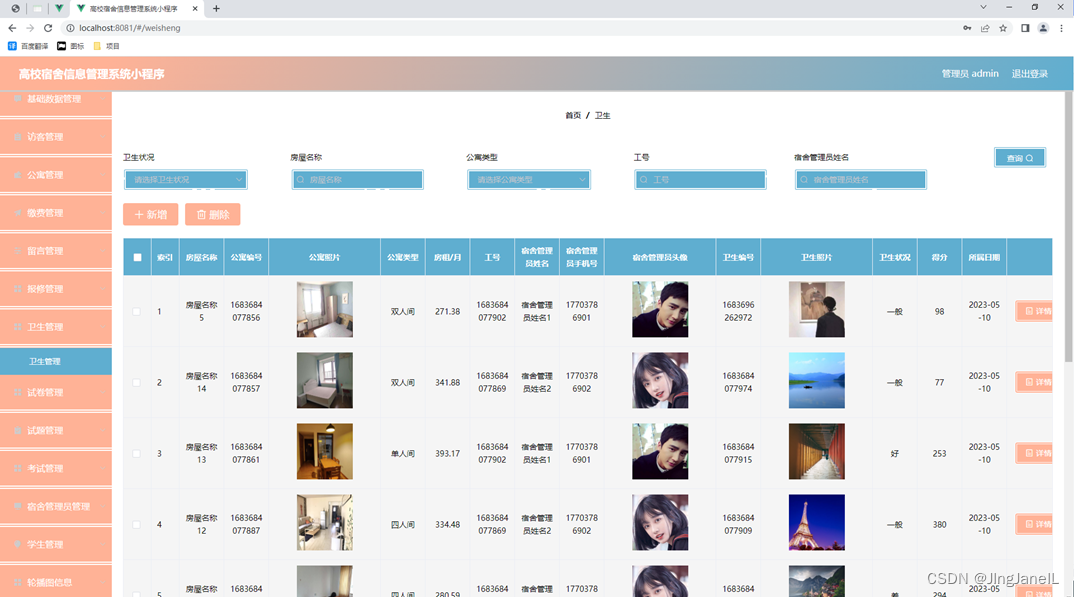This screenshot has height=597, width=1074.
Task: Click the 卫生状况 column header
Action: point(895,257)
